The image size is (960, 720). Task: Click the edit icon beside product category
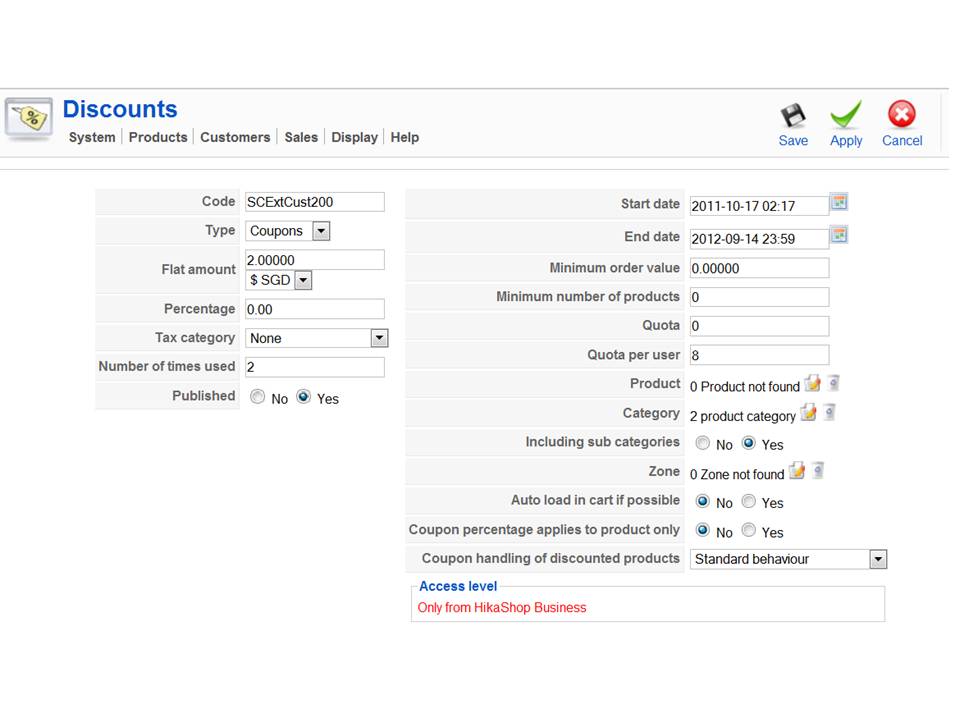[x=808, y=413]
